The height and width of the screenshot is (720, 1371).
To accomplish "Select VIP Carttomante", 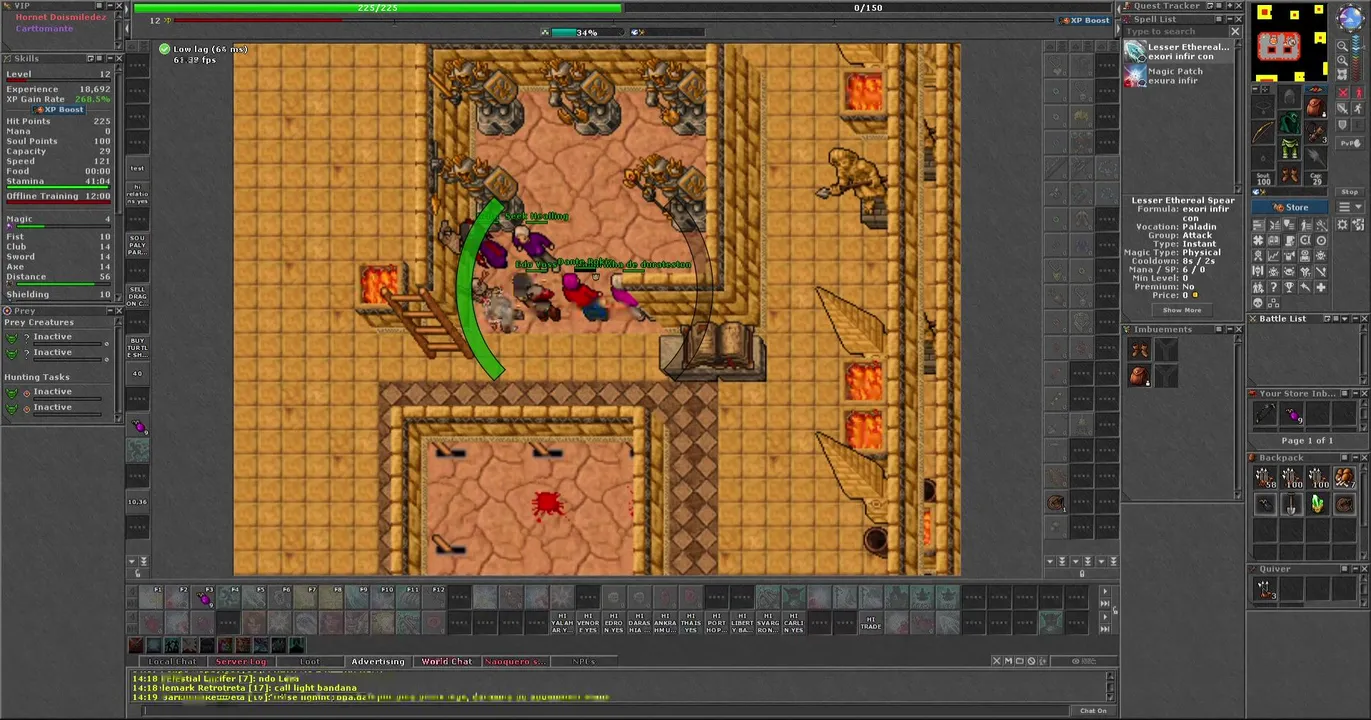I will coord(44,28).
